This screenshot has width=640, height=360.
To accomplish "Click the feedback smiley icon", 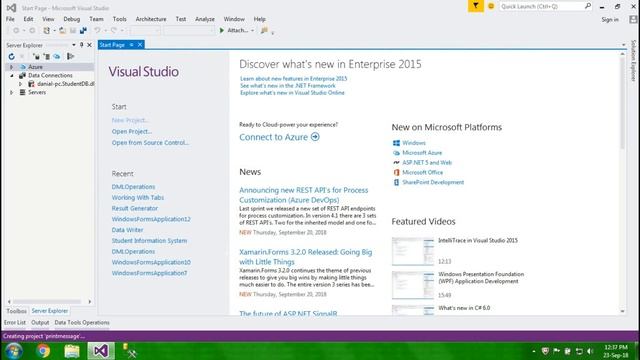I will 491,6.
